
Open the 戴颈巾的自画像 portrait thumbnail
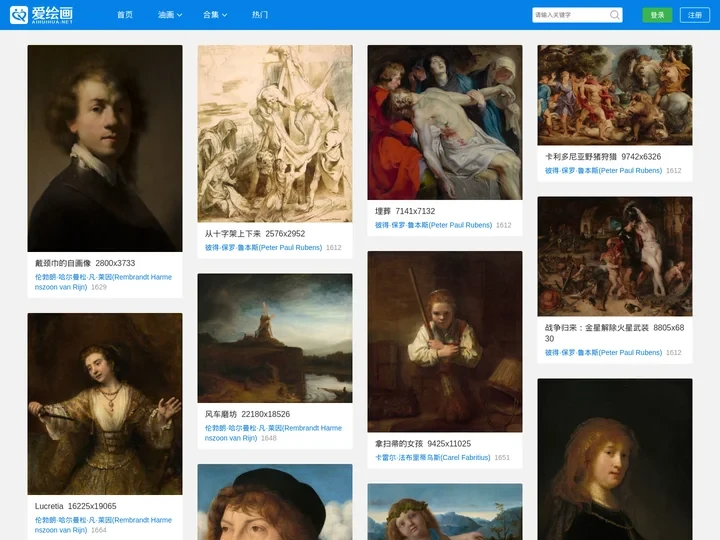(105, 148)
